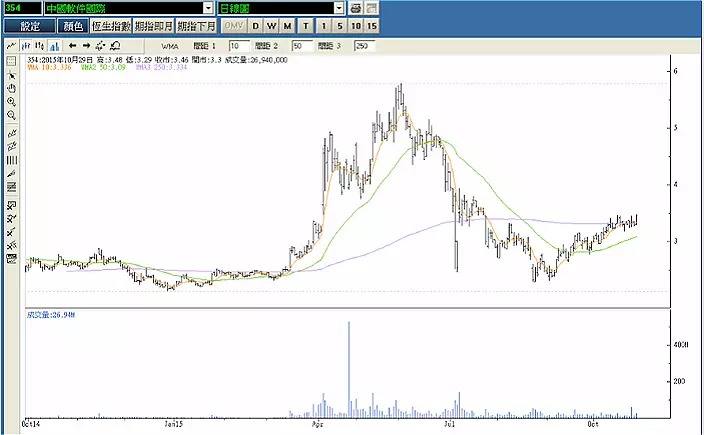Open the stock name dropdown
Viewport: 704px width, 435px height.
click(208, 8)
